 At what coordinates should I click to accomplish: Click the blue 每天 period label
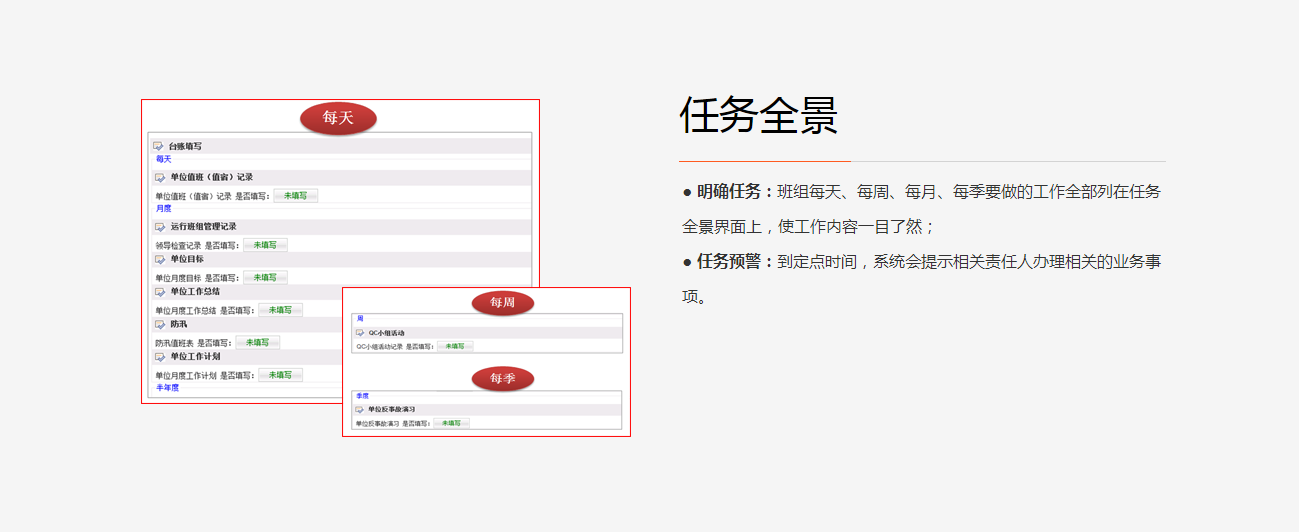[163, 159]
